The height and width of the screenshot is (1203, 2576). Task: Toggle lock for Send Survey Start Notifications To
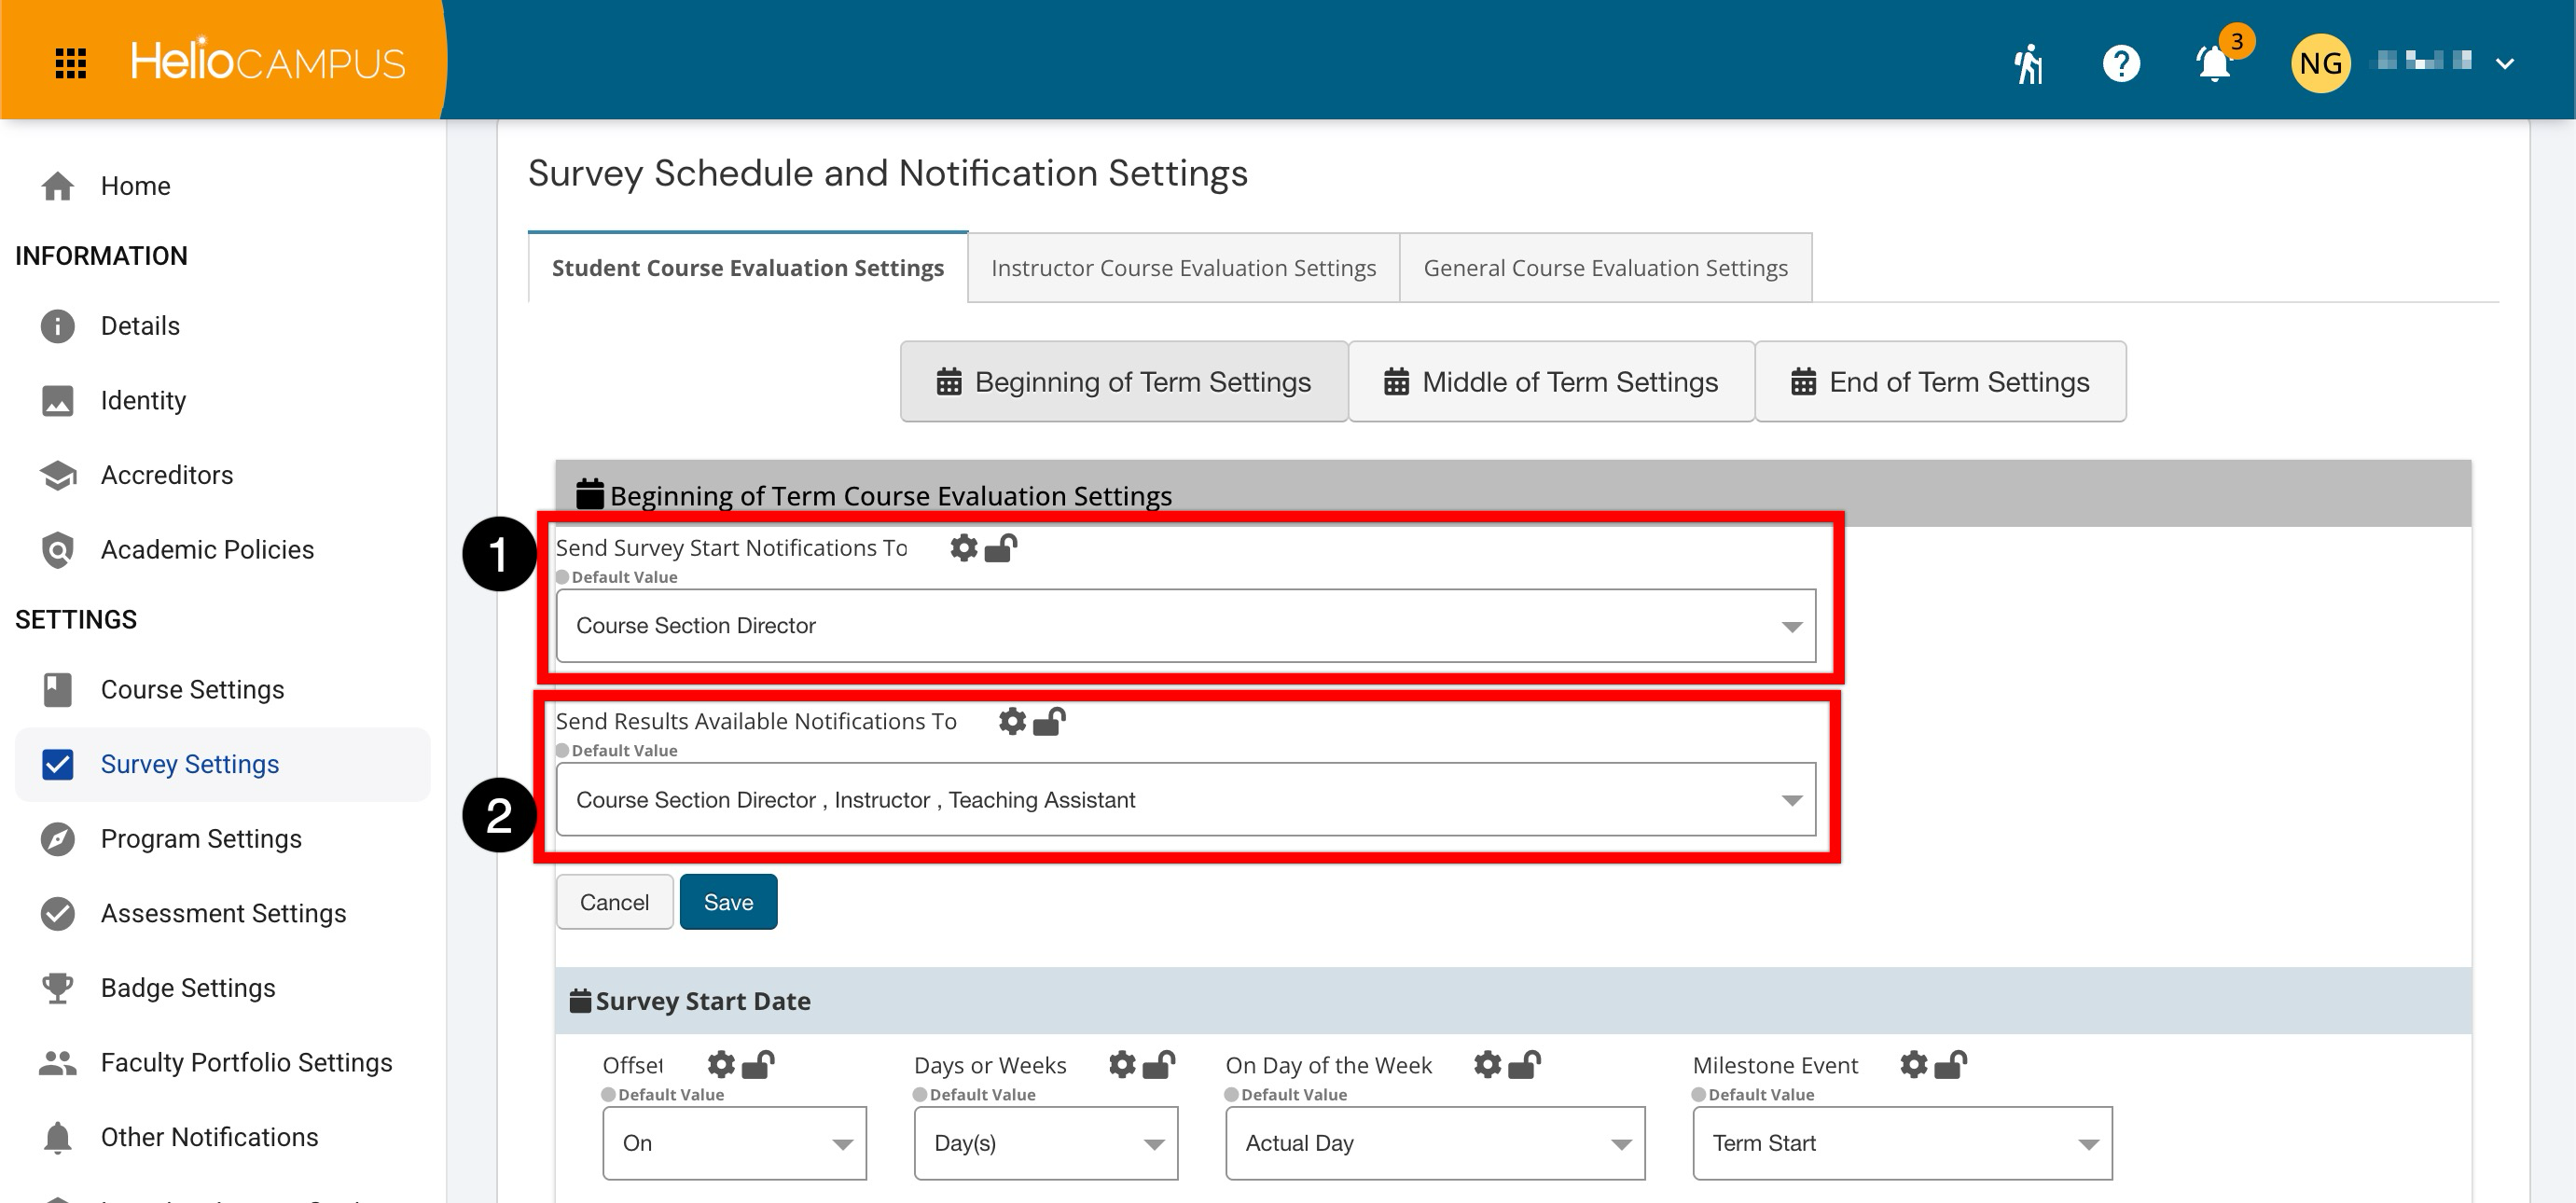[1001, 547]
